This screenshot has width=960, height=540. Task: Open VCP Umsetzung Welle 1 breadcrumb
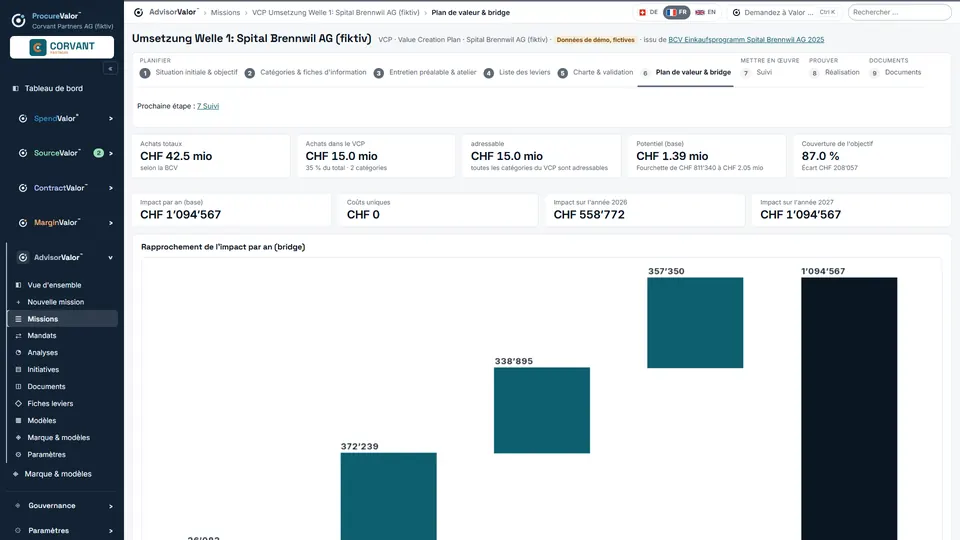336,12
